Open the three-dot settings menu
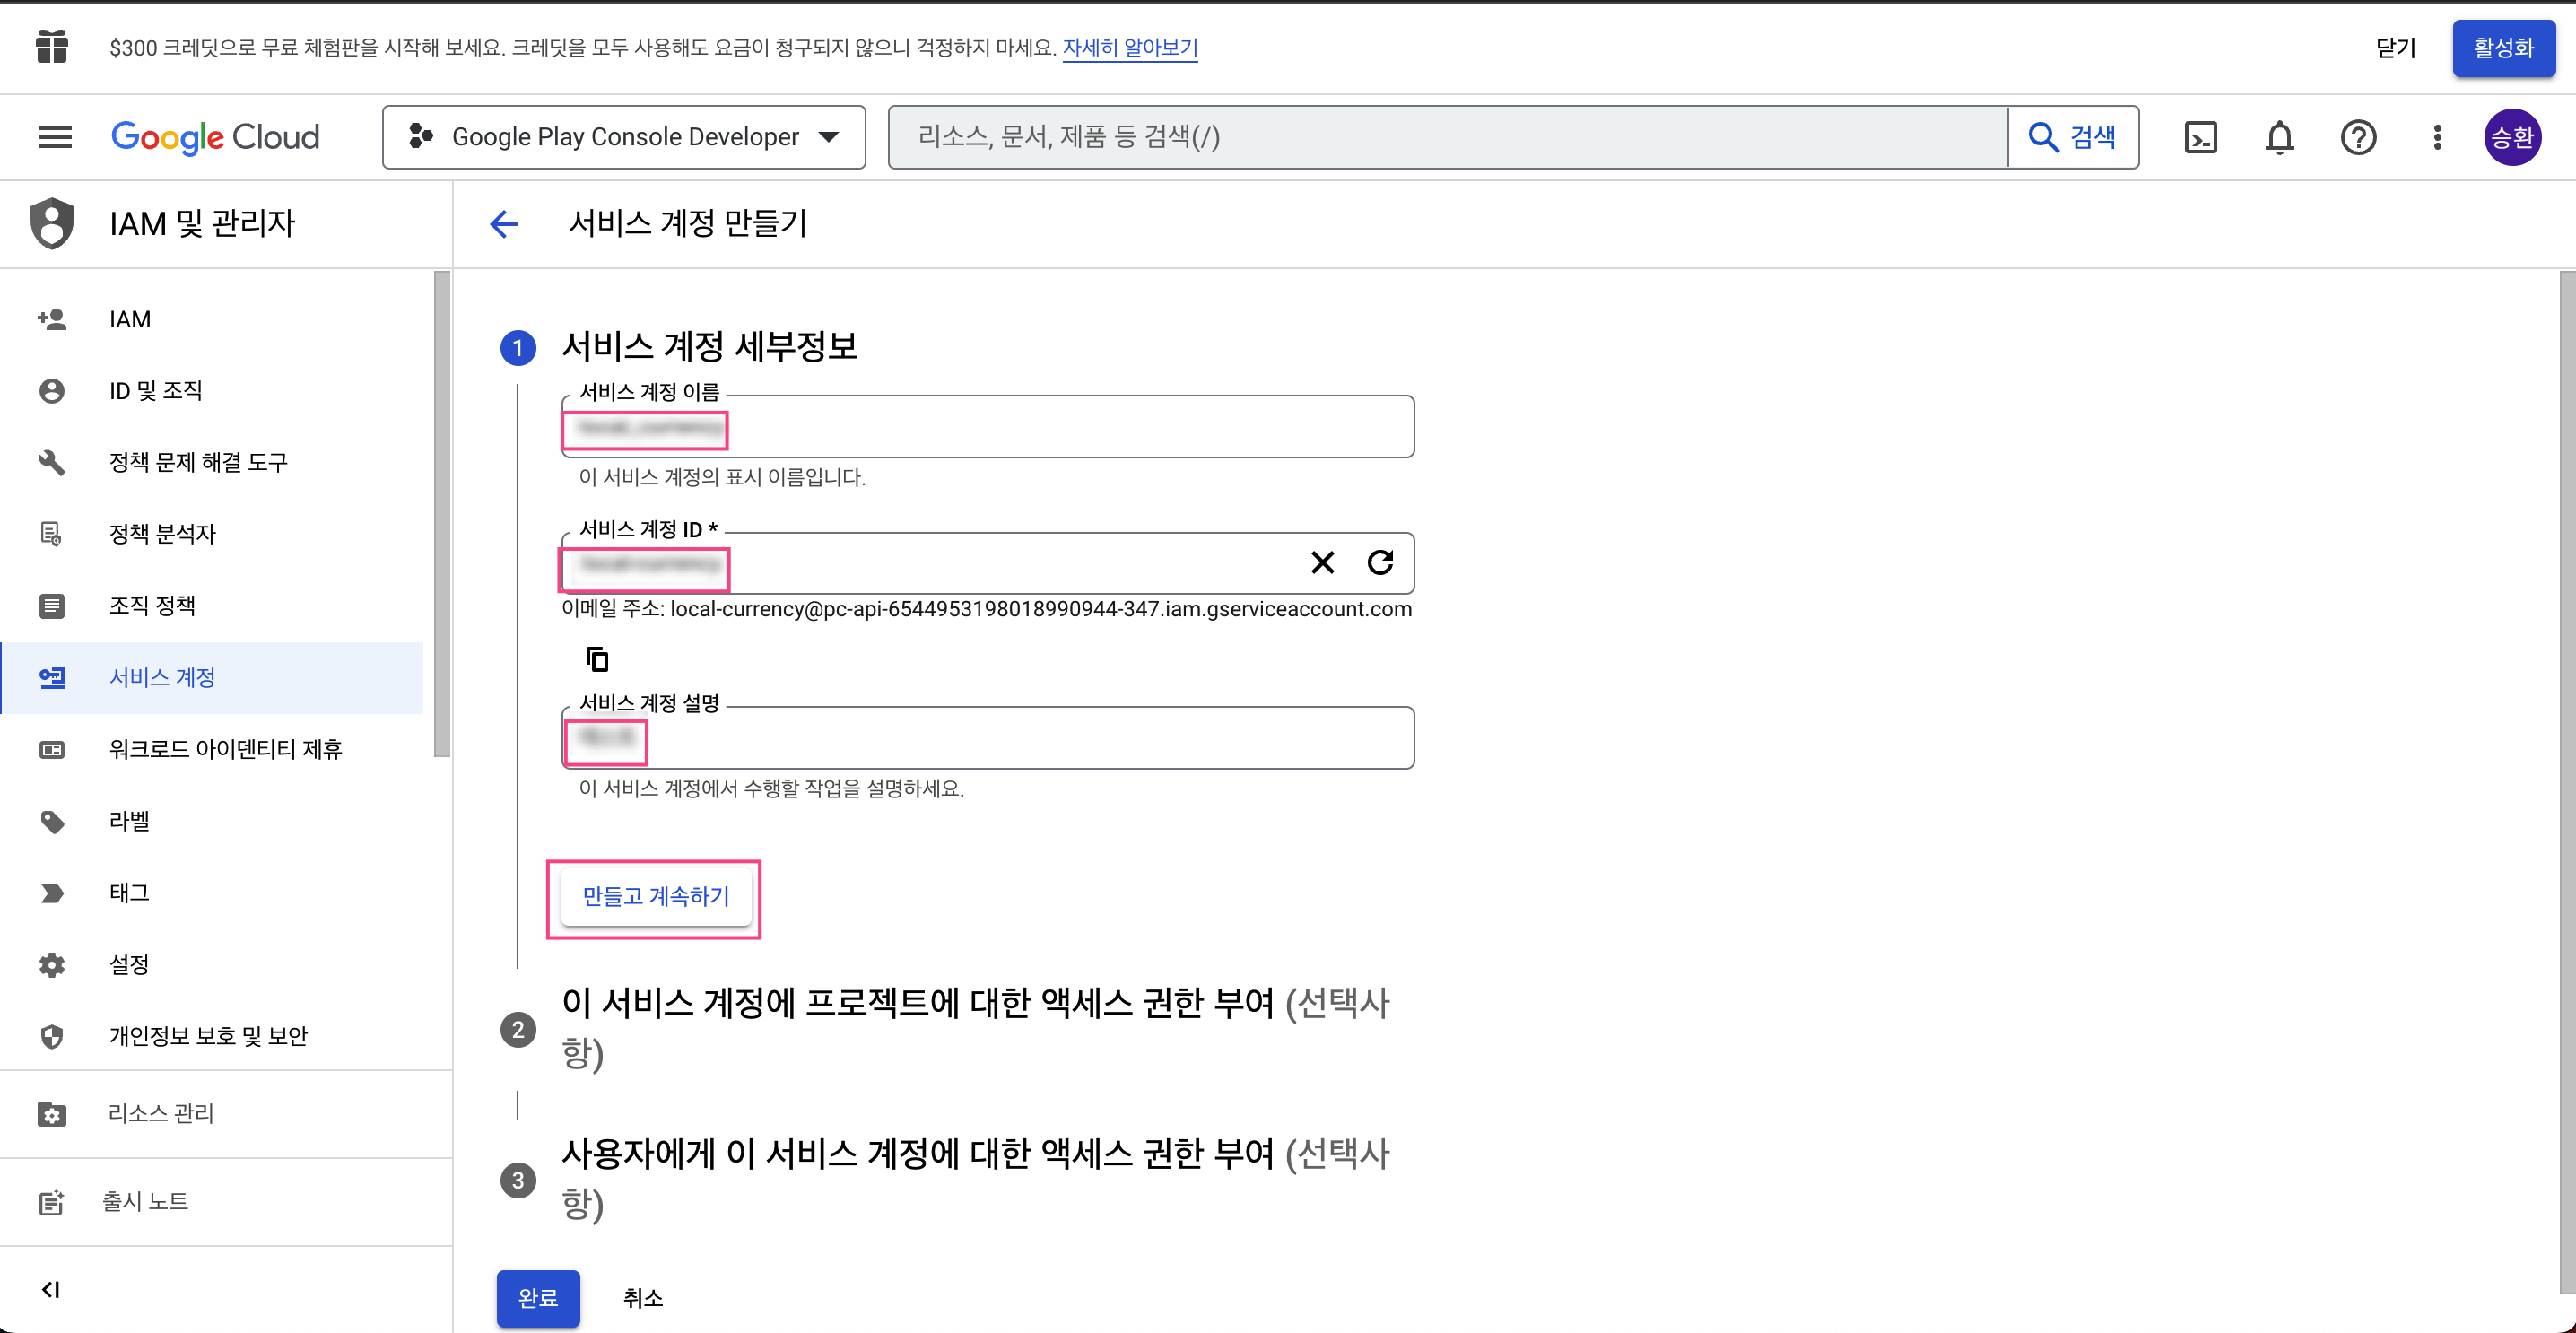 (x=2437, y=137)
